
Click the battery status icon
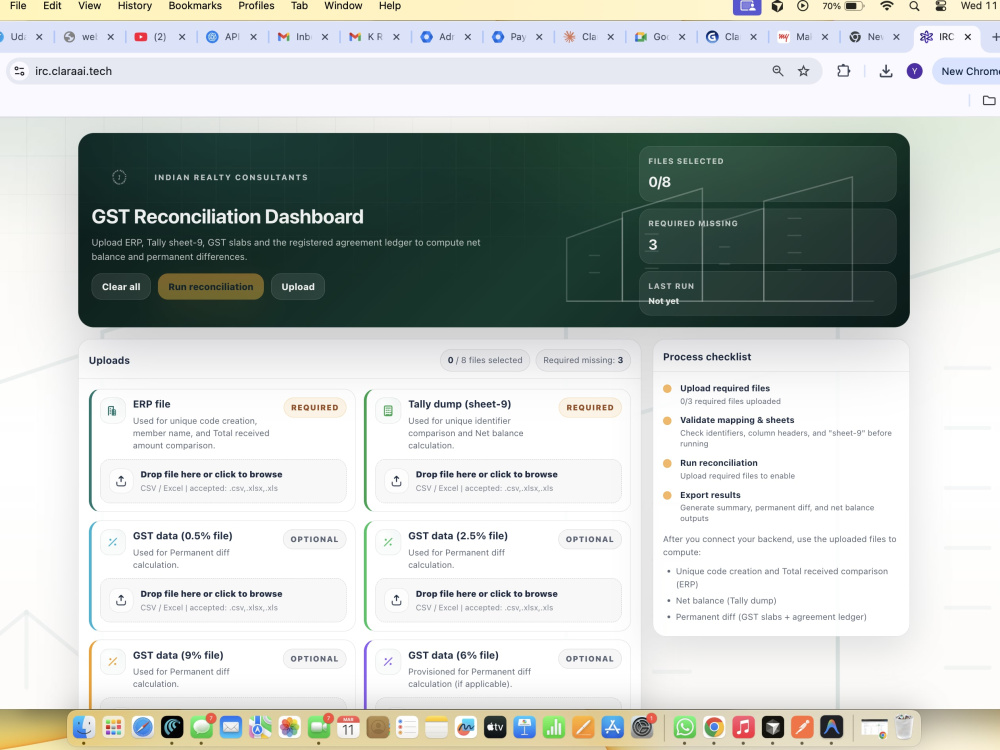(854, 6)
